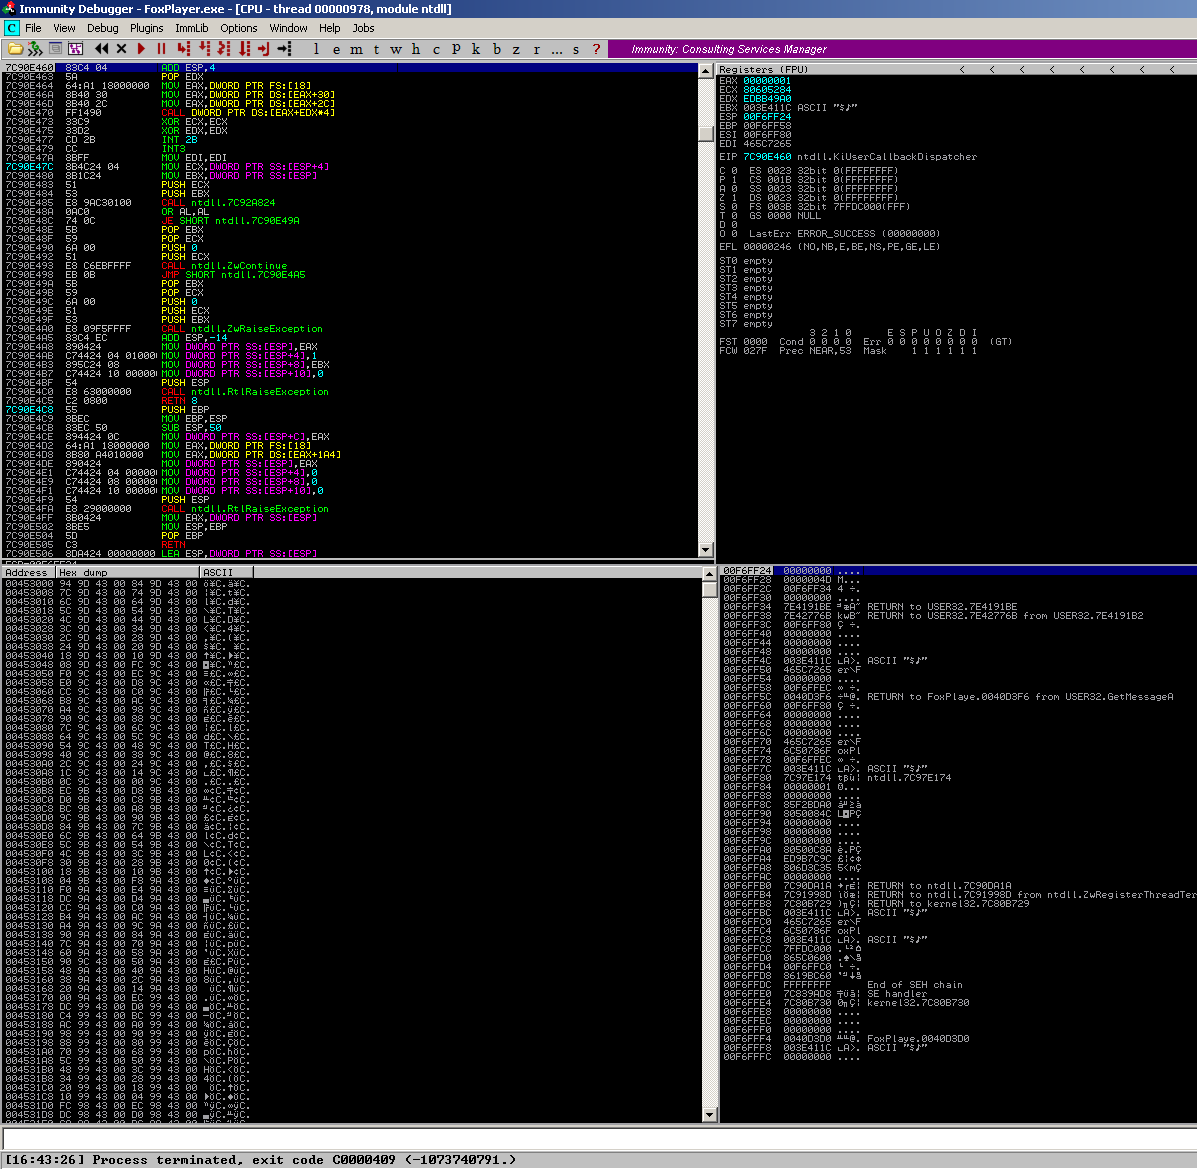1197x1169 pixels.
Task: Show CPU window with 'c' button
Action: [x=436, y=49]
